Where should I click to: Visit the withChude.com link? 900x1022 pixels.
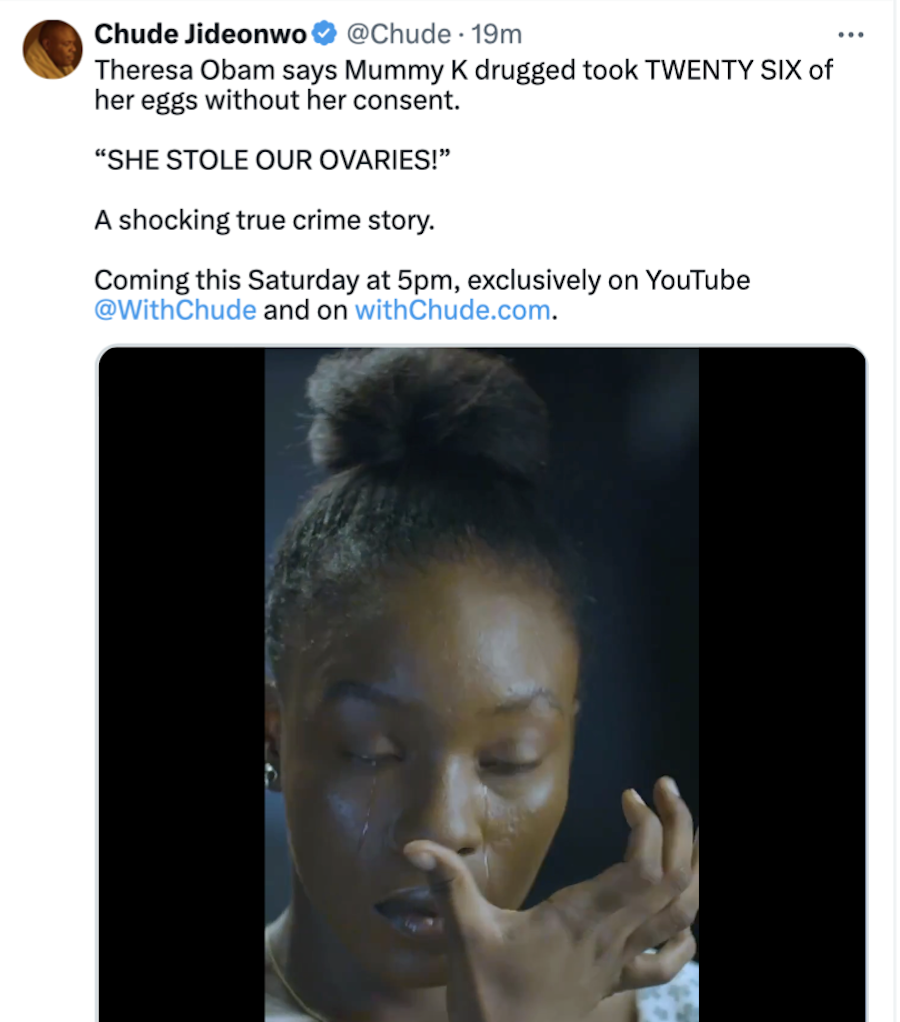pos(452,309)
